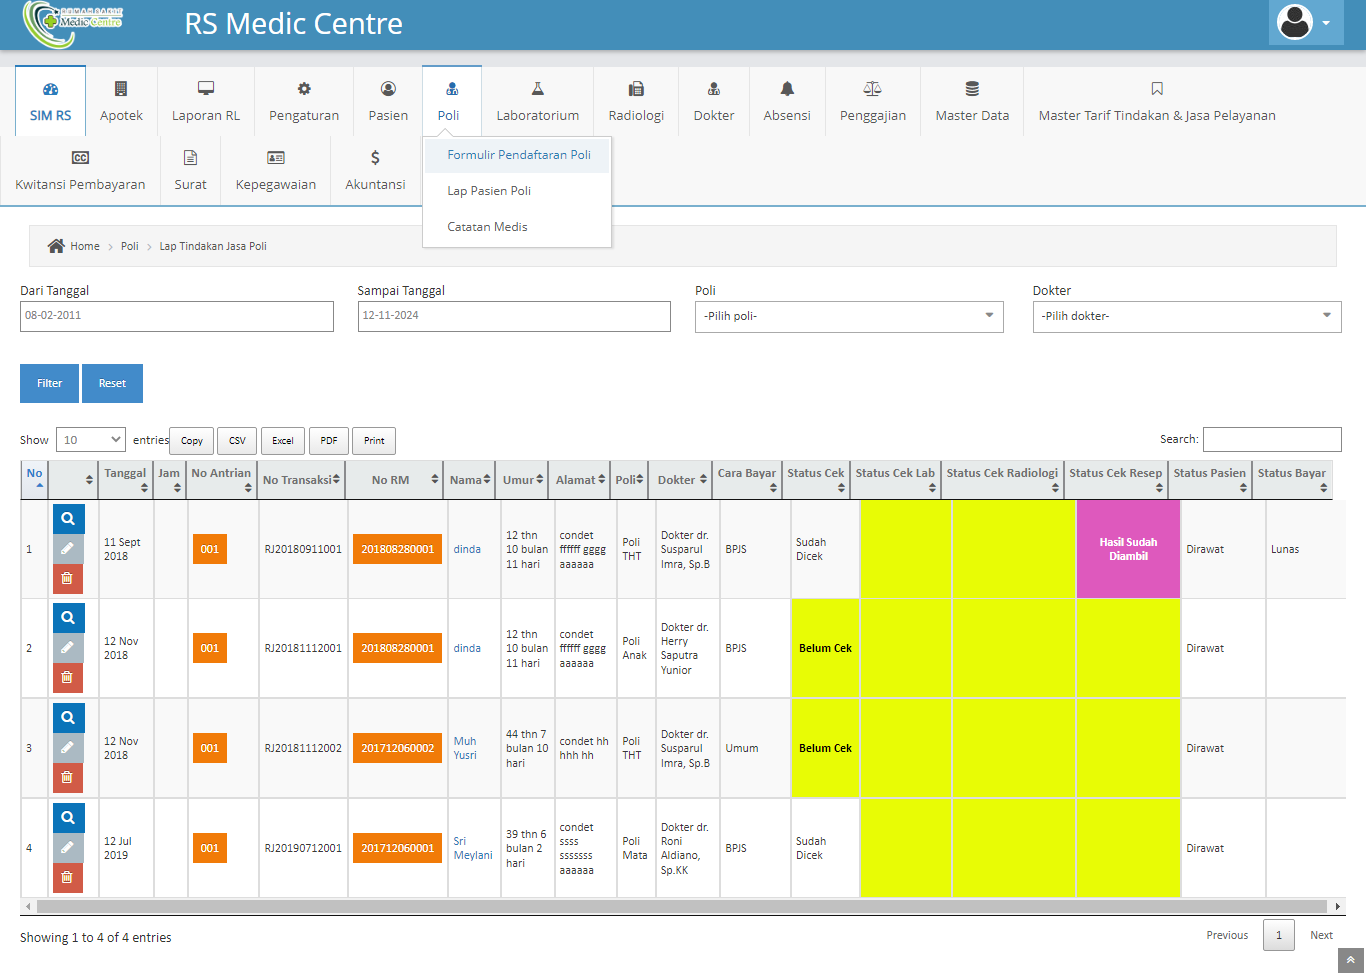1366x976 pixels.
Task: Sort the table by the Tanggal column header
Action: (x=126, y=479)
